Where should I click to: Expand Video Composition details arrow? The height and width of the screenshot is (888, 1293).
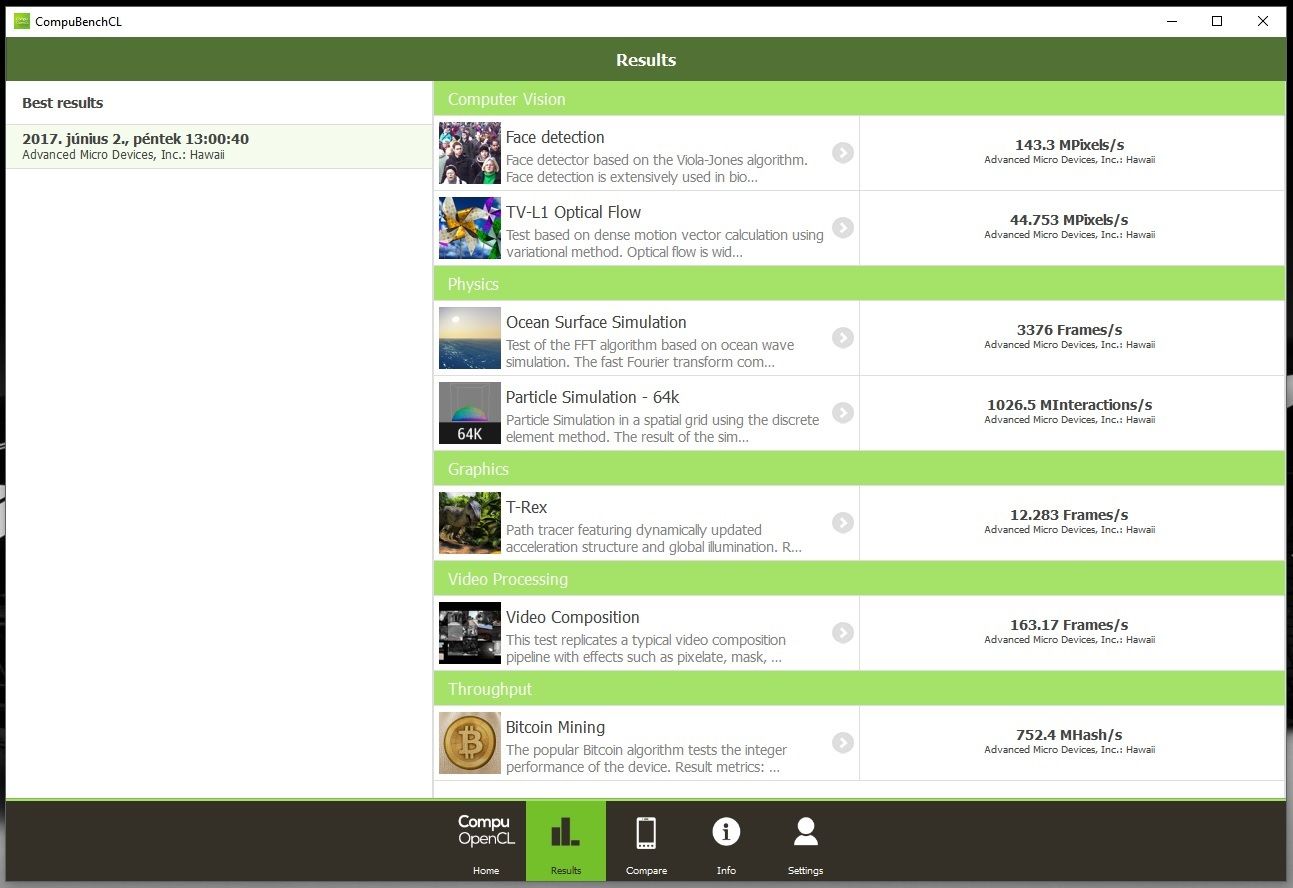tap(843, 633)
